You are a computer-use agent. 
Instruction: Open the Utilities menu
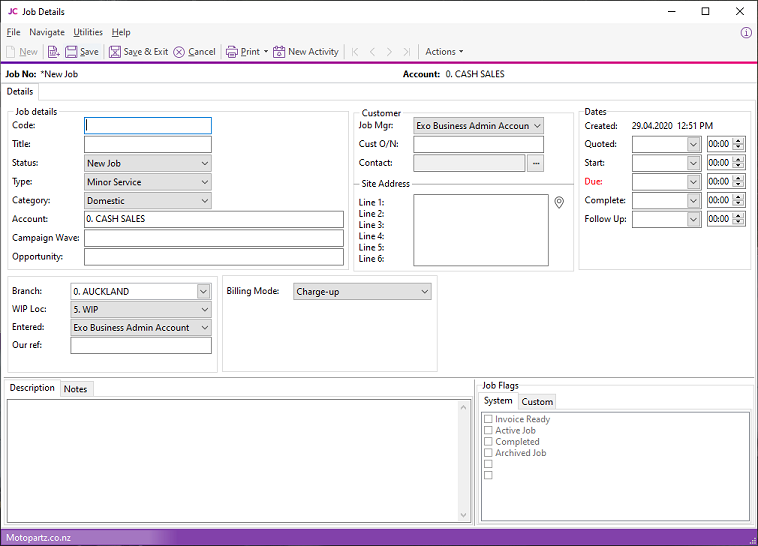click(x=88, y=32)
